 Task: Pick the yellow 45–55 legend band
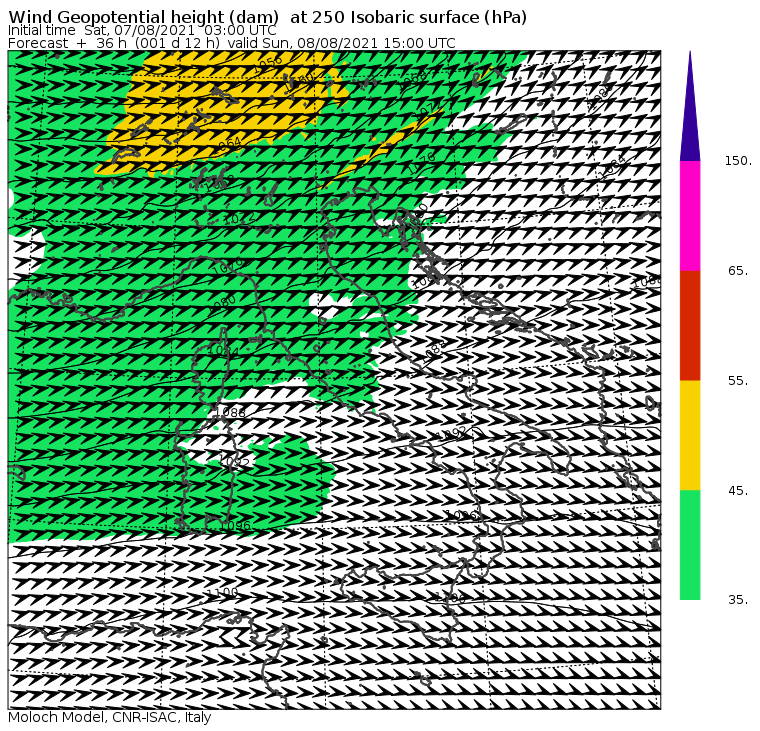click(x=690, y=435)
